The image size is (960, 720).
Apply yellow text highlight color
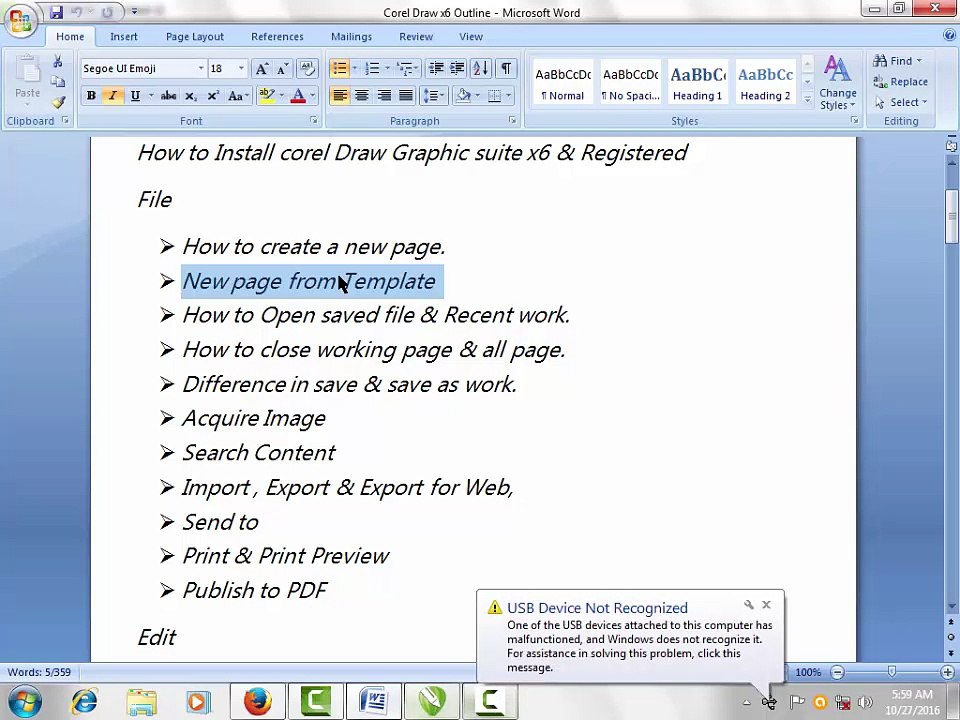point(266,96)
